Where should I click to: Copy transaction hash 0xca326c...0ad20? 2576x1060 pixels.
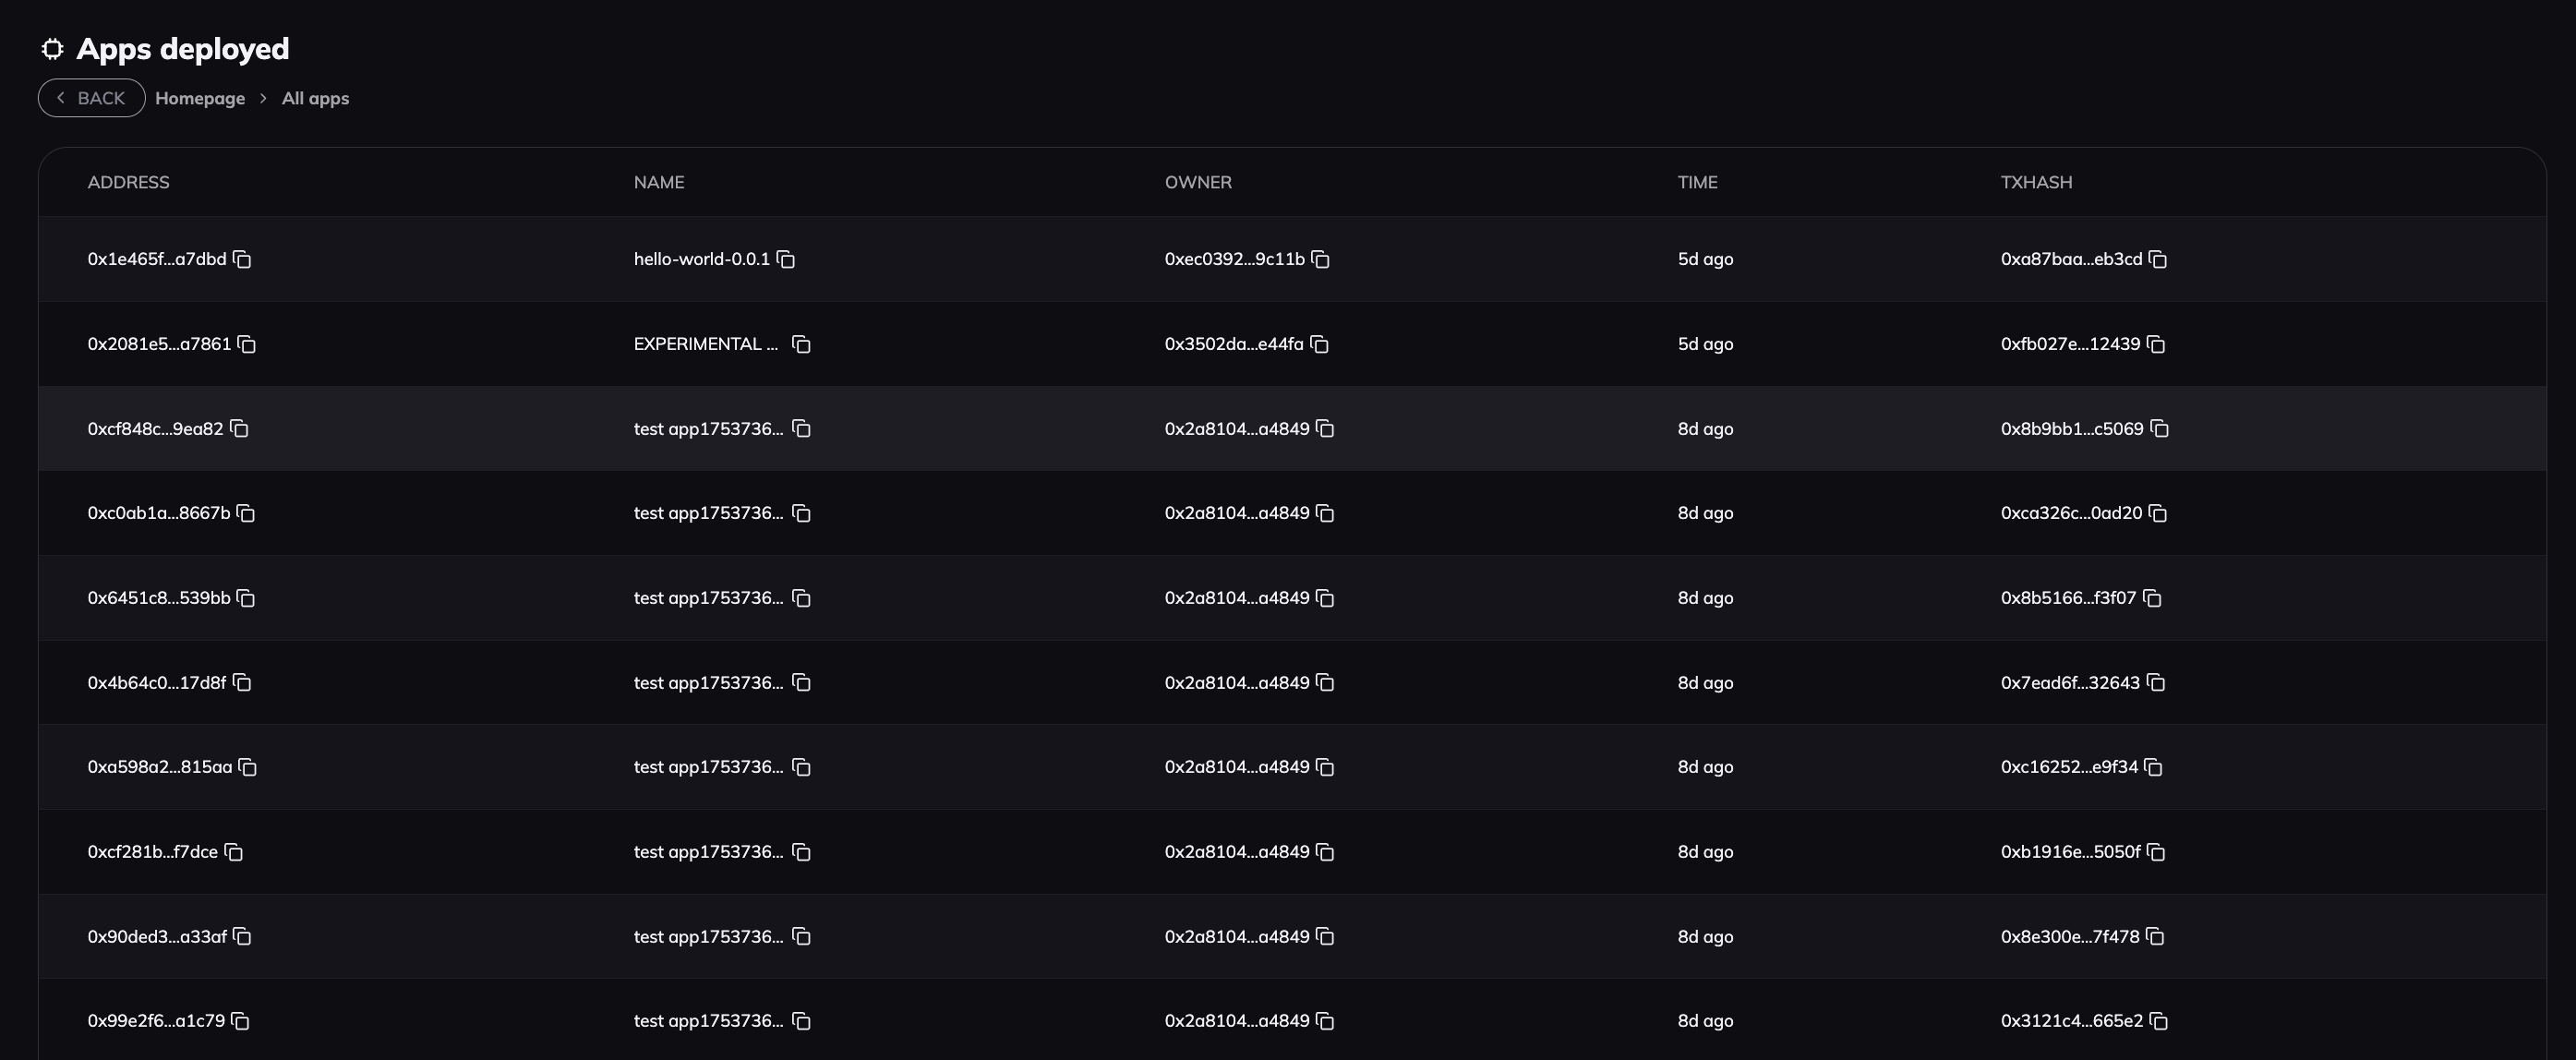coord(2158,514)
